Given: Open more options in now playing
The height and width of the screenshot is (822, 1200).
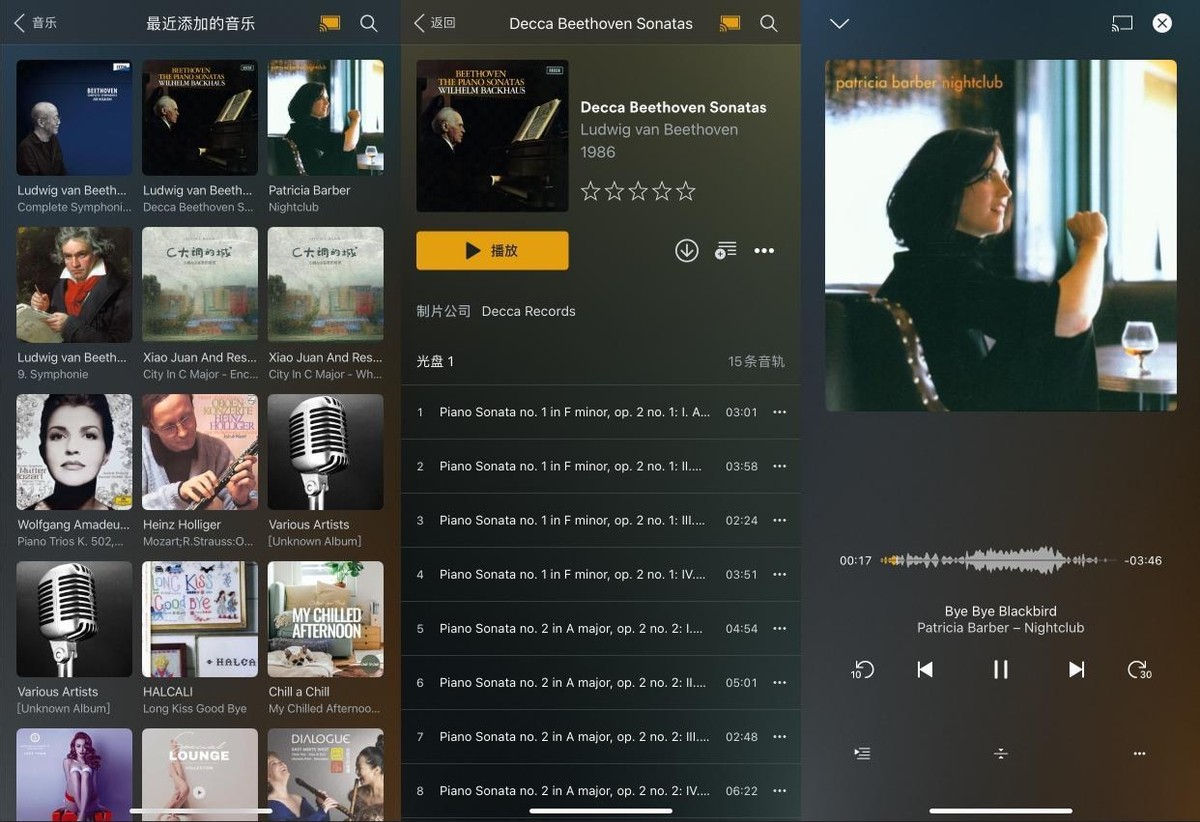Looking at the screenshot, I should [1139, 753].
